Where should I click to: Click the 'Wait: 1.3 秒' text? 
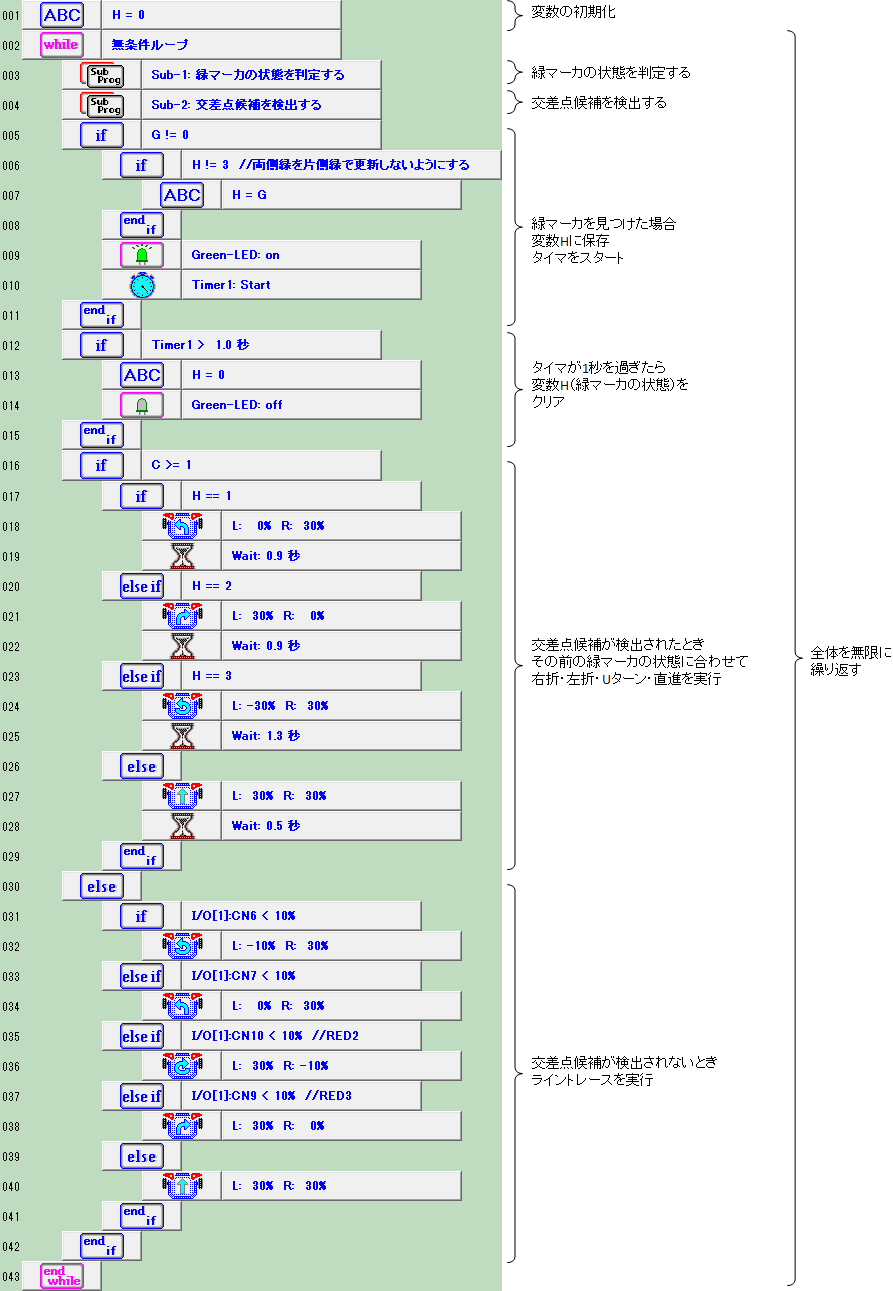(265, 735)
